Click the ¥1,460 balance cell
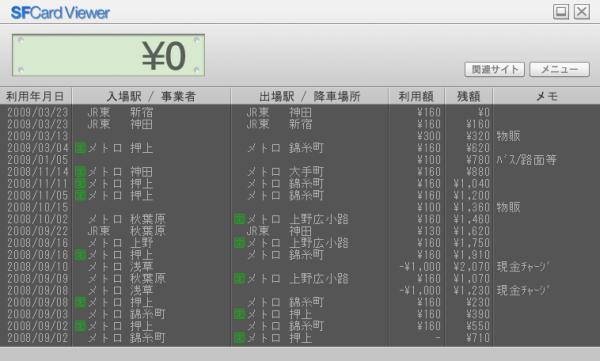This screenshot has width=600, height=361. 471,219
